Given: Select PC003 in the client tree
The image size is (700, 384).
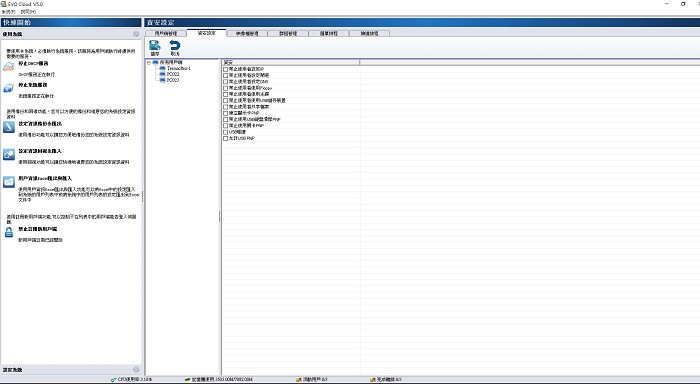Looking at the screenshot, I should tap(173, 80).
